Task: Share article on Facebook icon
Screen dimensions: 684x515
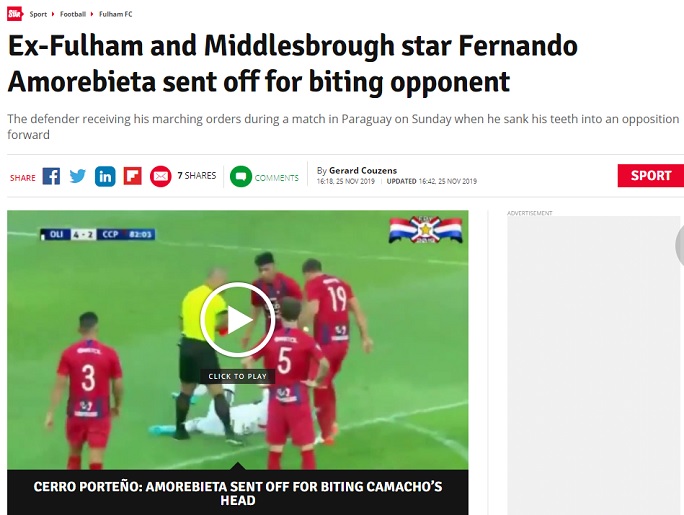Action: (51, 177)
